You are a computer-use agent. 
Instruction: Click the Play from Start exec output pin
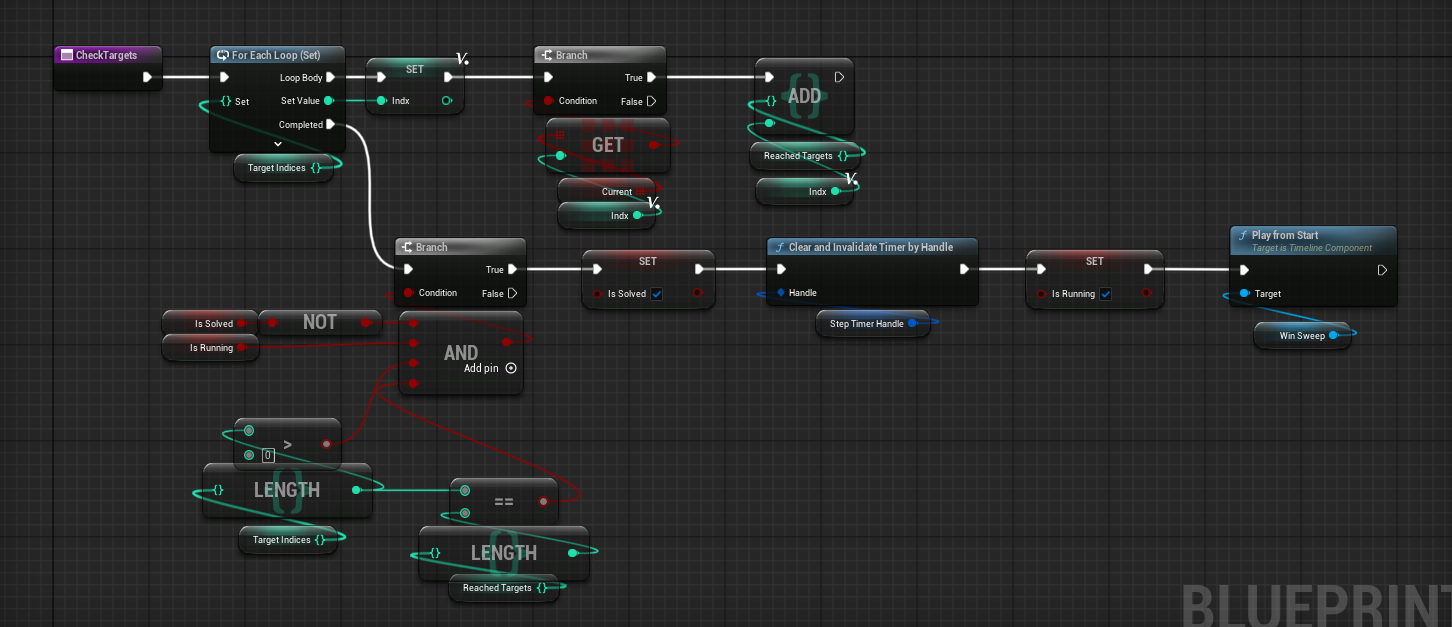pos(1381,270)
